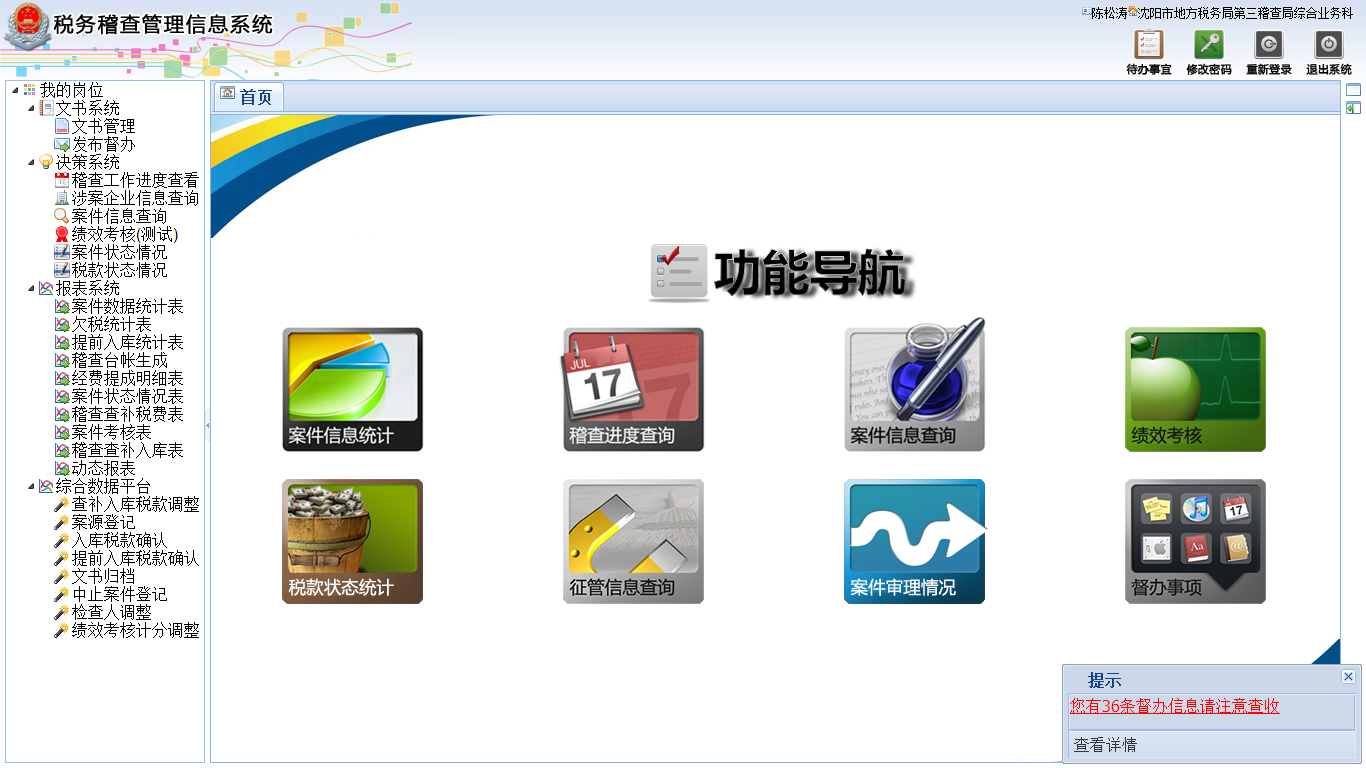This screenshot has width=1366, height=768.
Task: Collapse the 决策系统 tree node
Action: coord(30,163)
